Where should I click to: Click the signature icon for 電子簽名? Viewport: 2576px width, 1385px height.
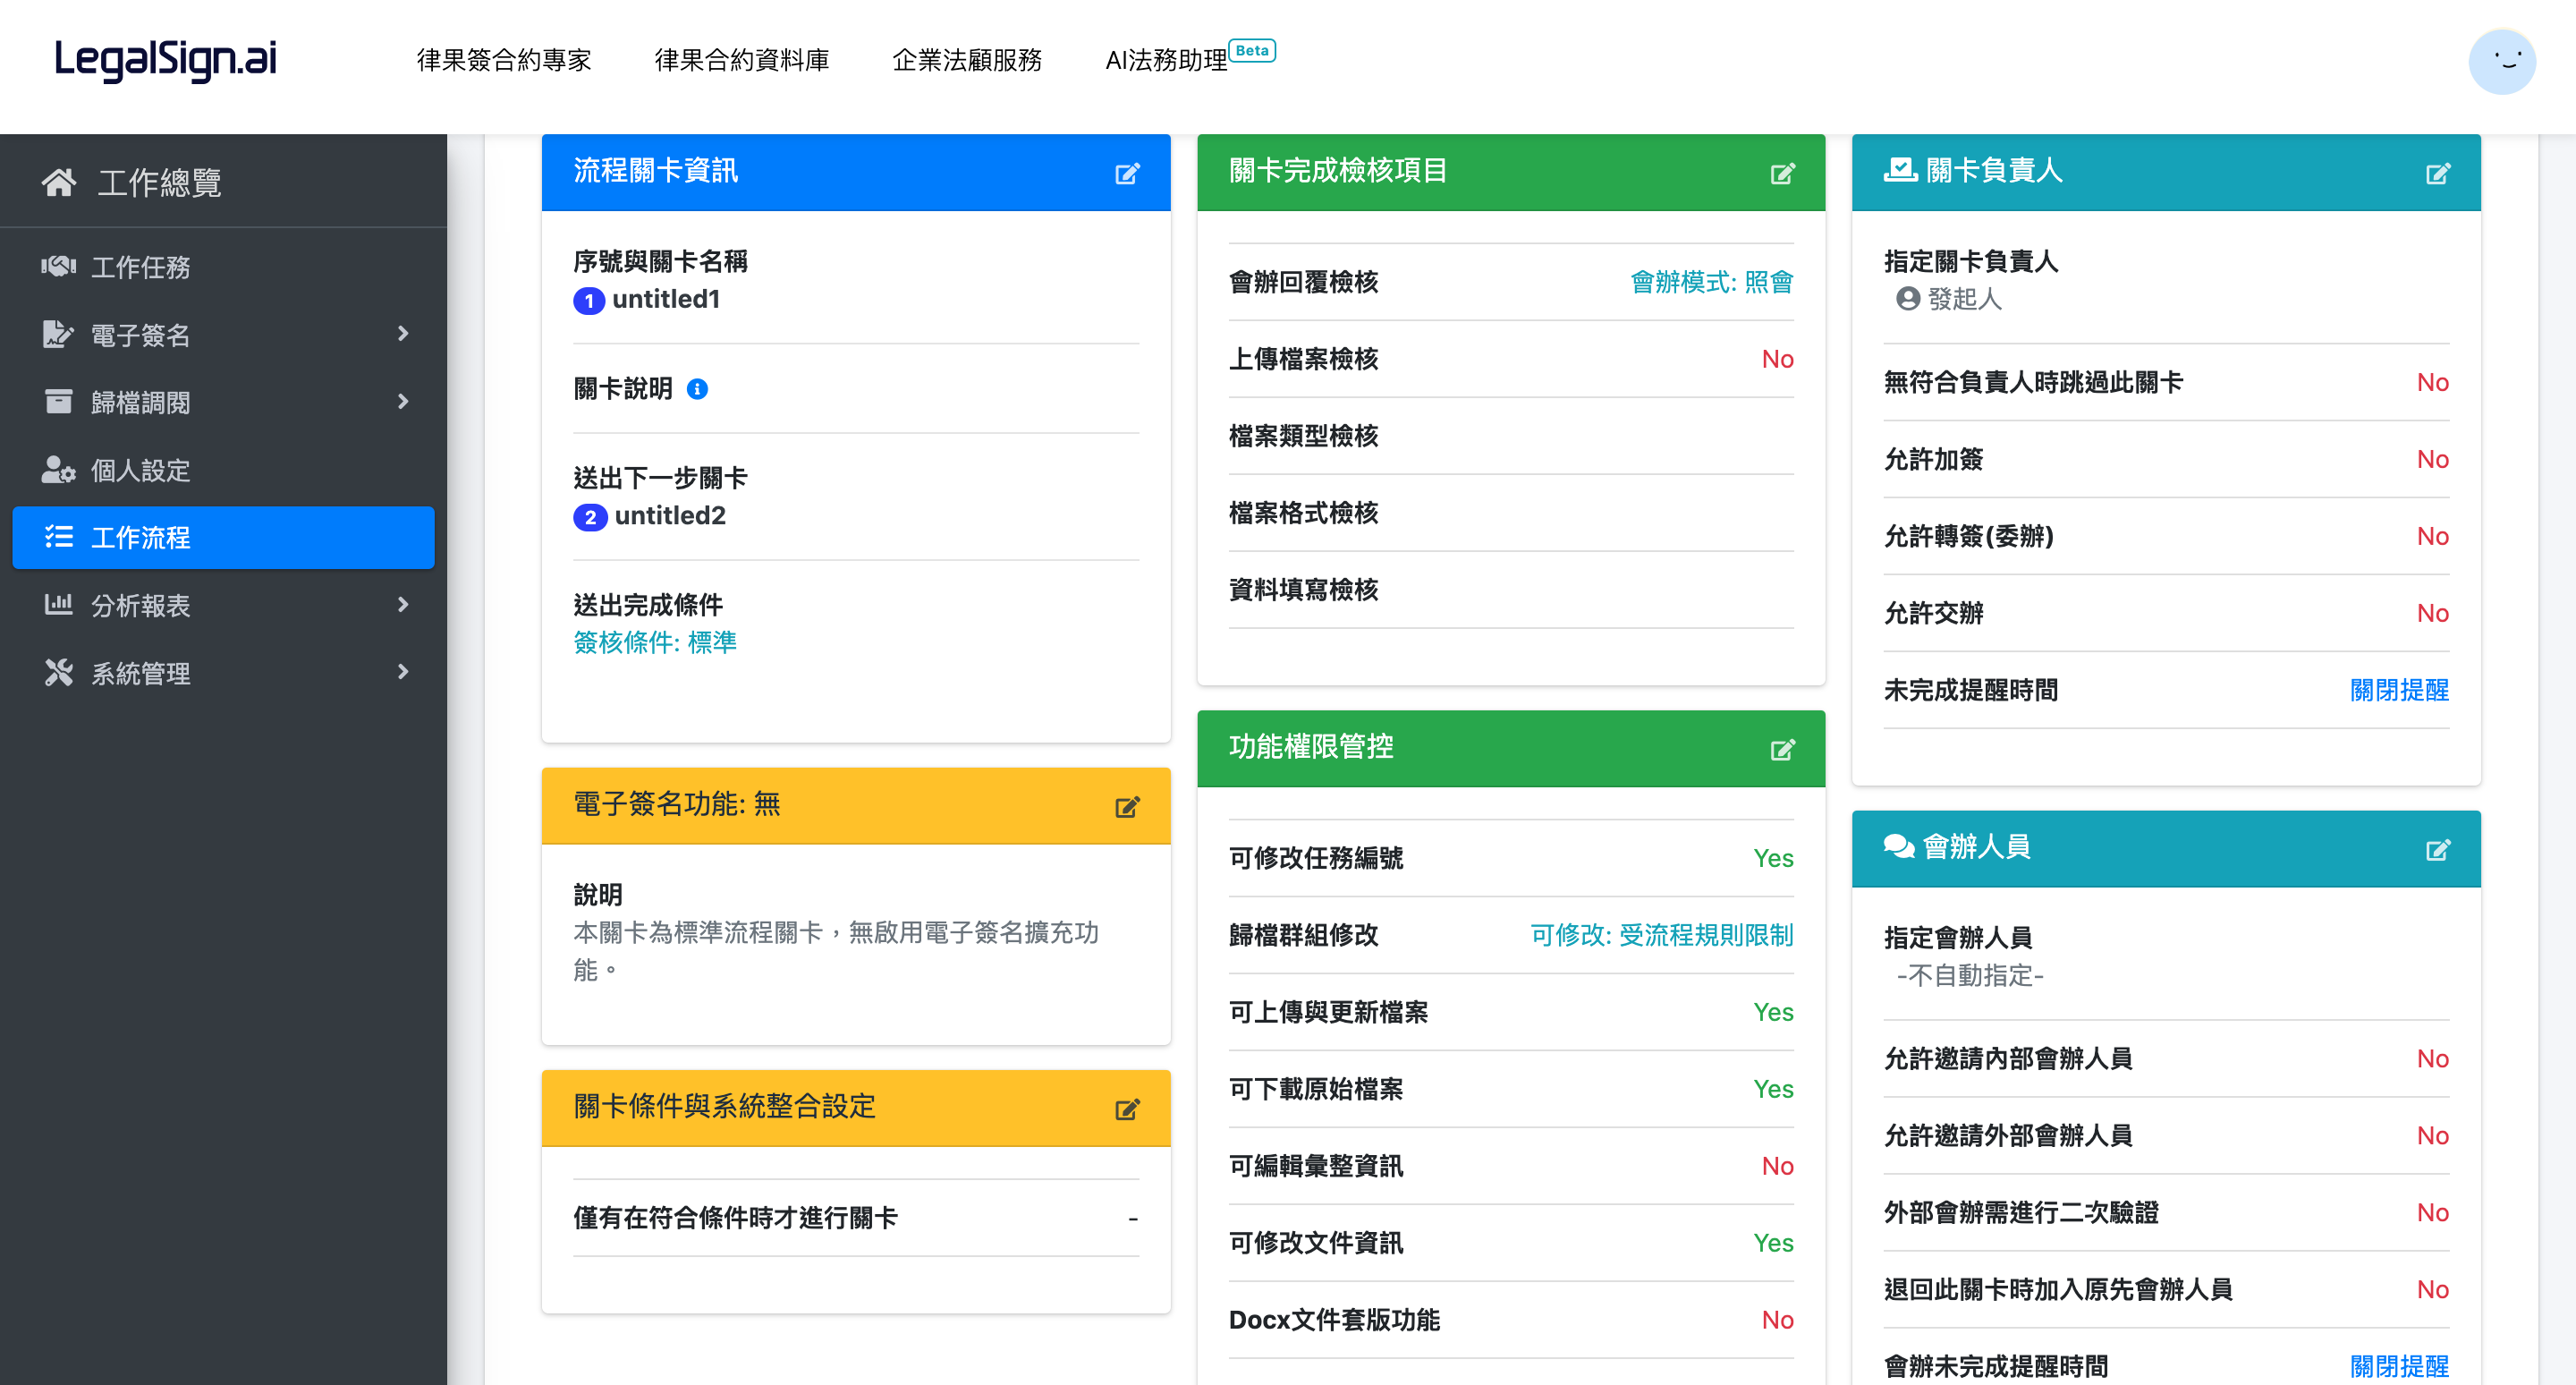[59, 334]
